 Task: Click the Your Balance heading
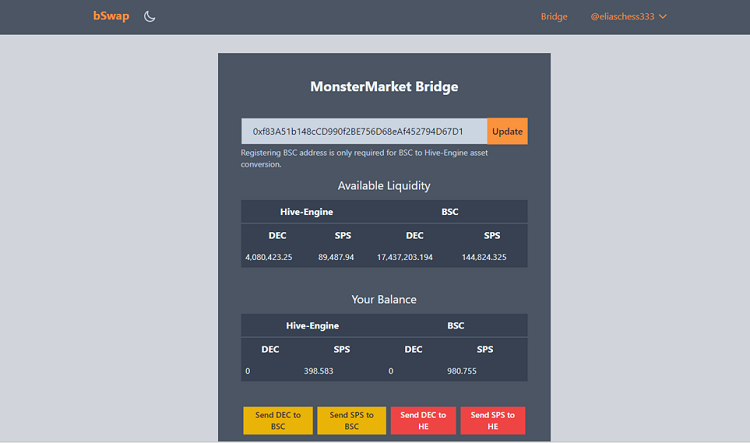(384, 299)
